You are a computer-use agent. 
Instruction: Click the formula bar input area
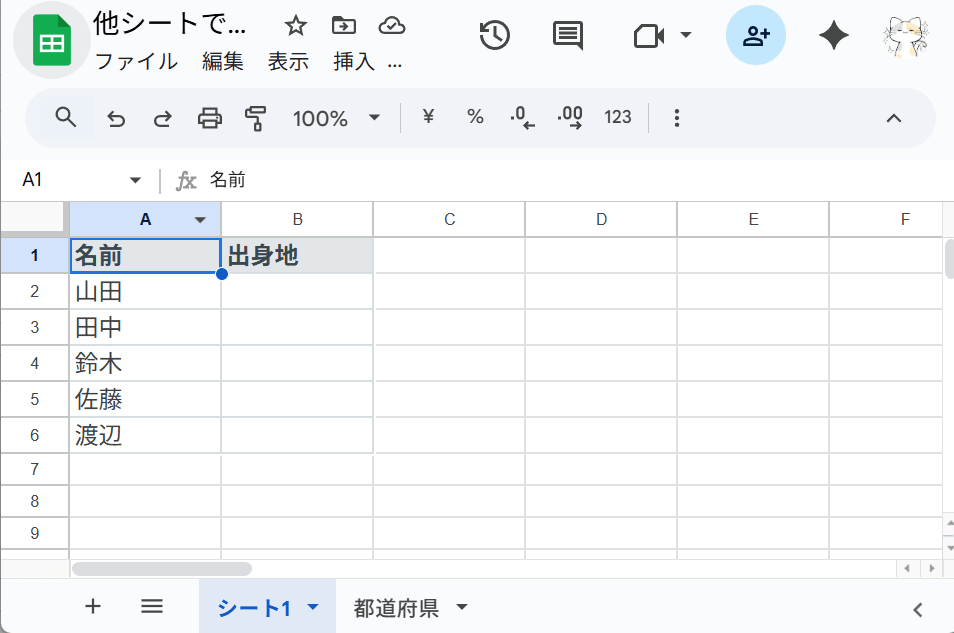click(x=400, y=180)
